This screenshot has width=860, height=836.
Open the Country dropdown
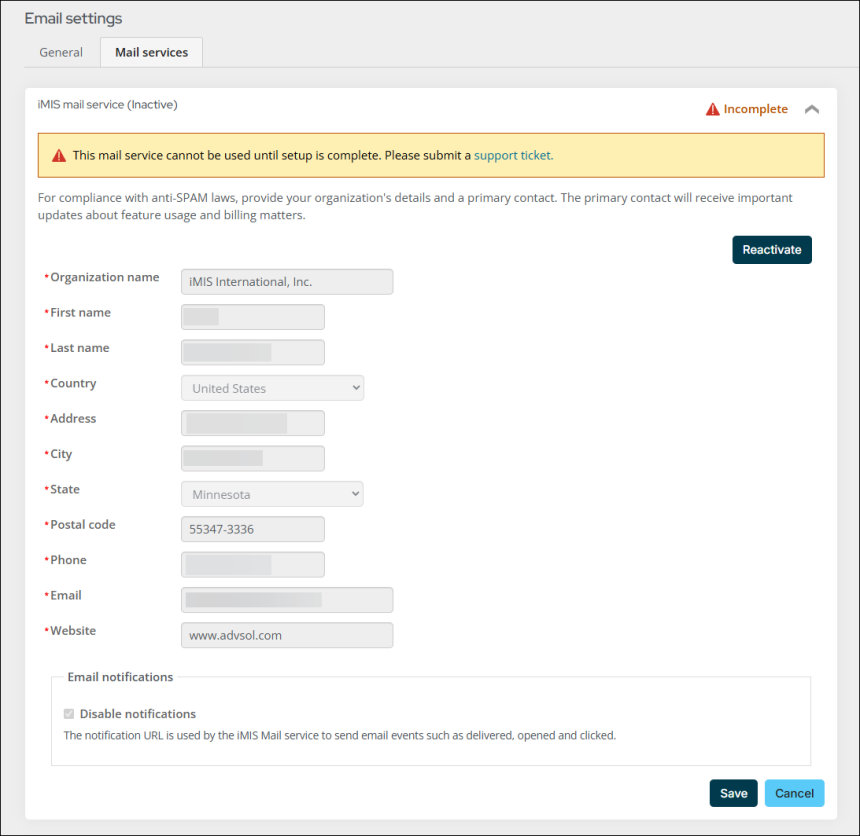[x=271, y=388]
